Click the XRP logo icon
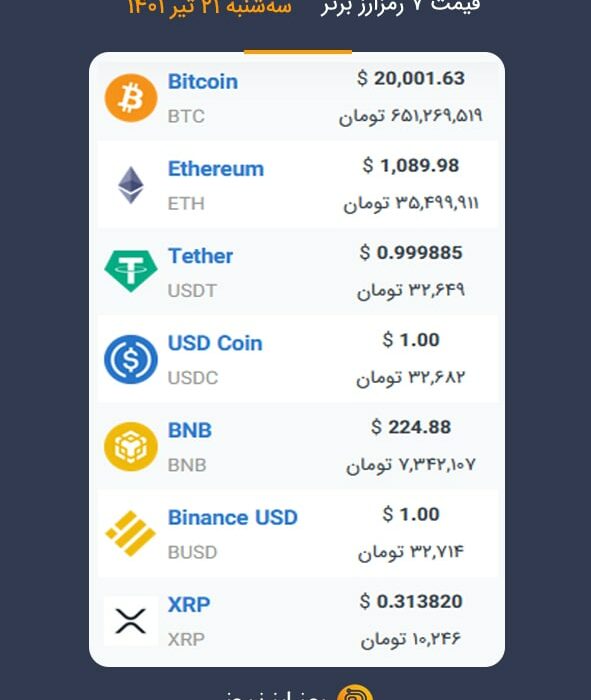 click(x=131, y=621)
